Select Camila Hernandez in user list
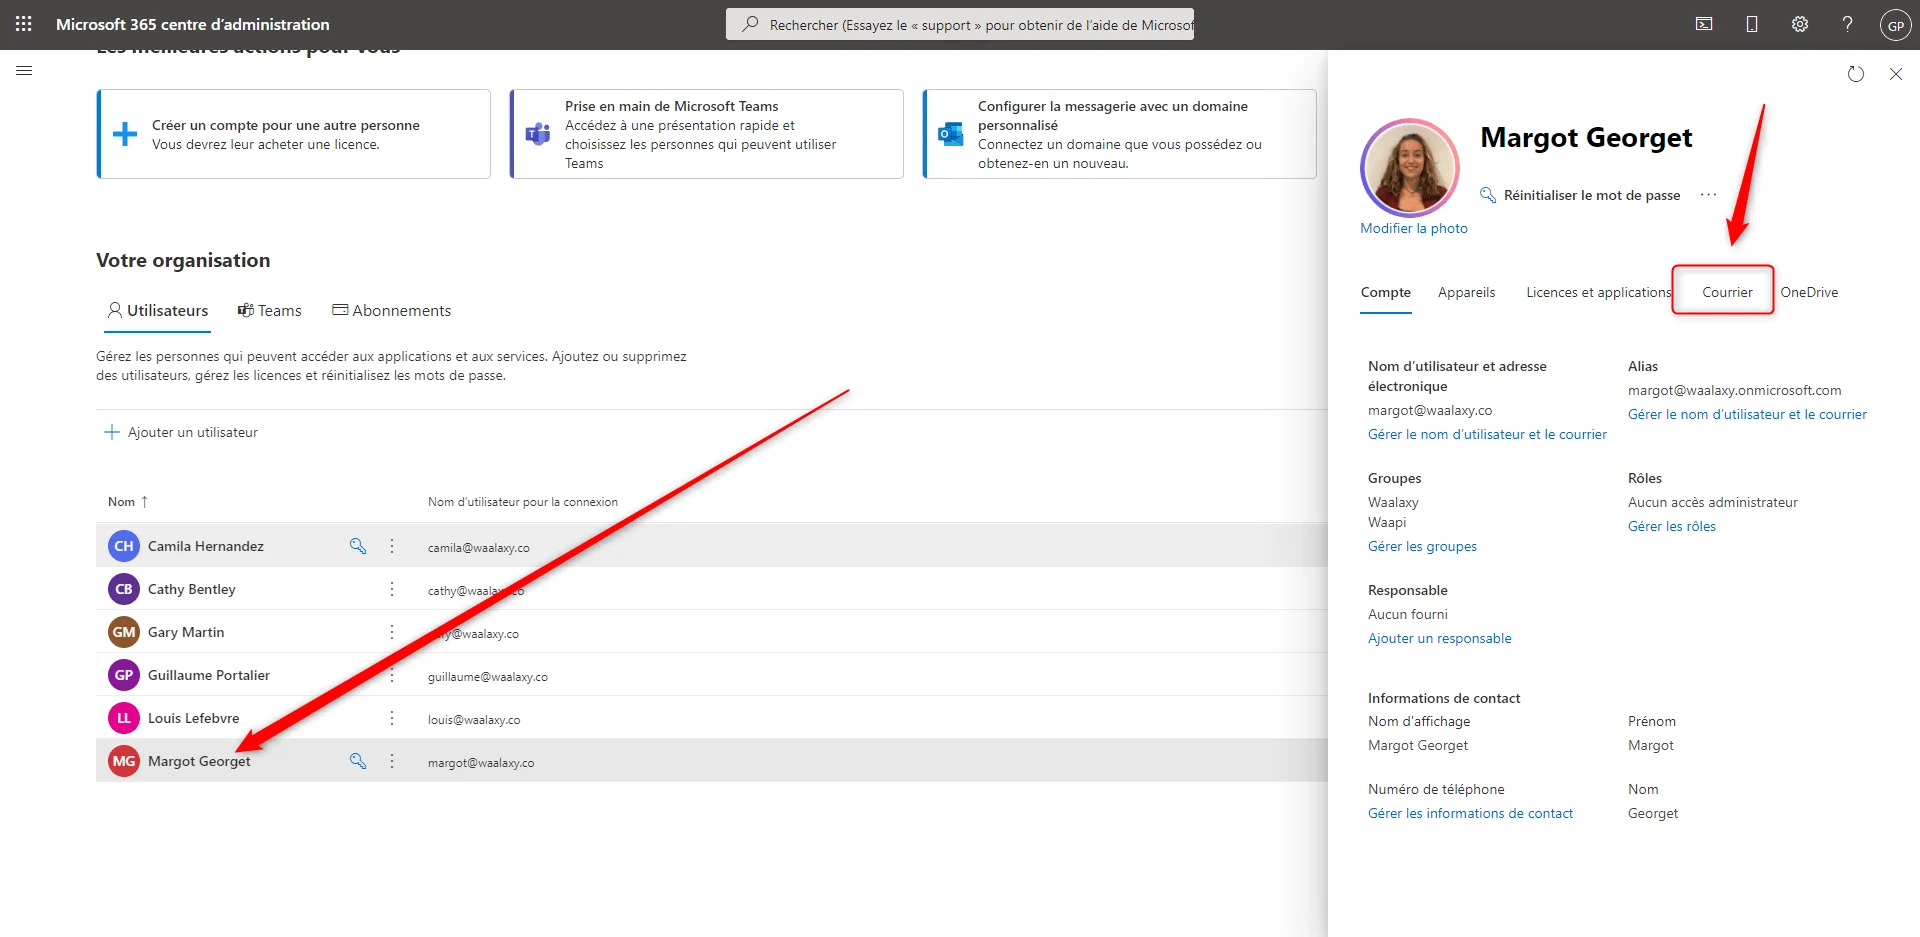1920x937 pixels. coord(206,546)
